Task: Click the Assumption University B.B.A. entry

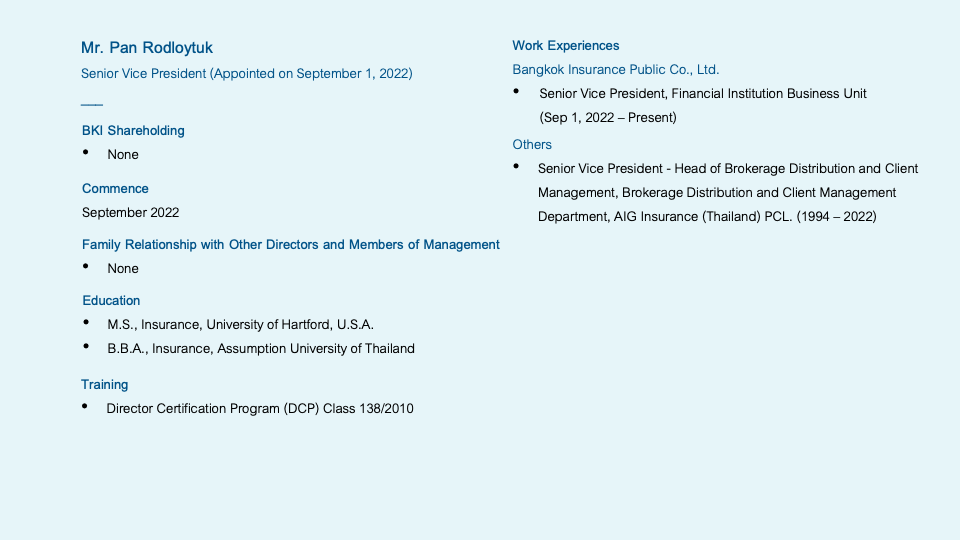Action: (x=260, y=348)
